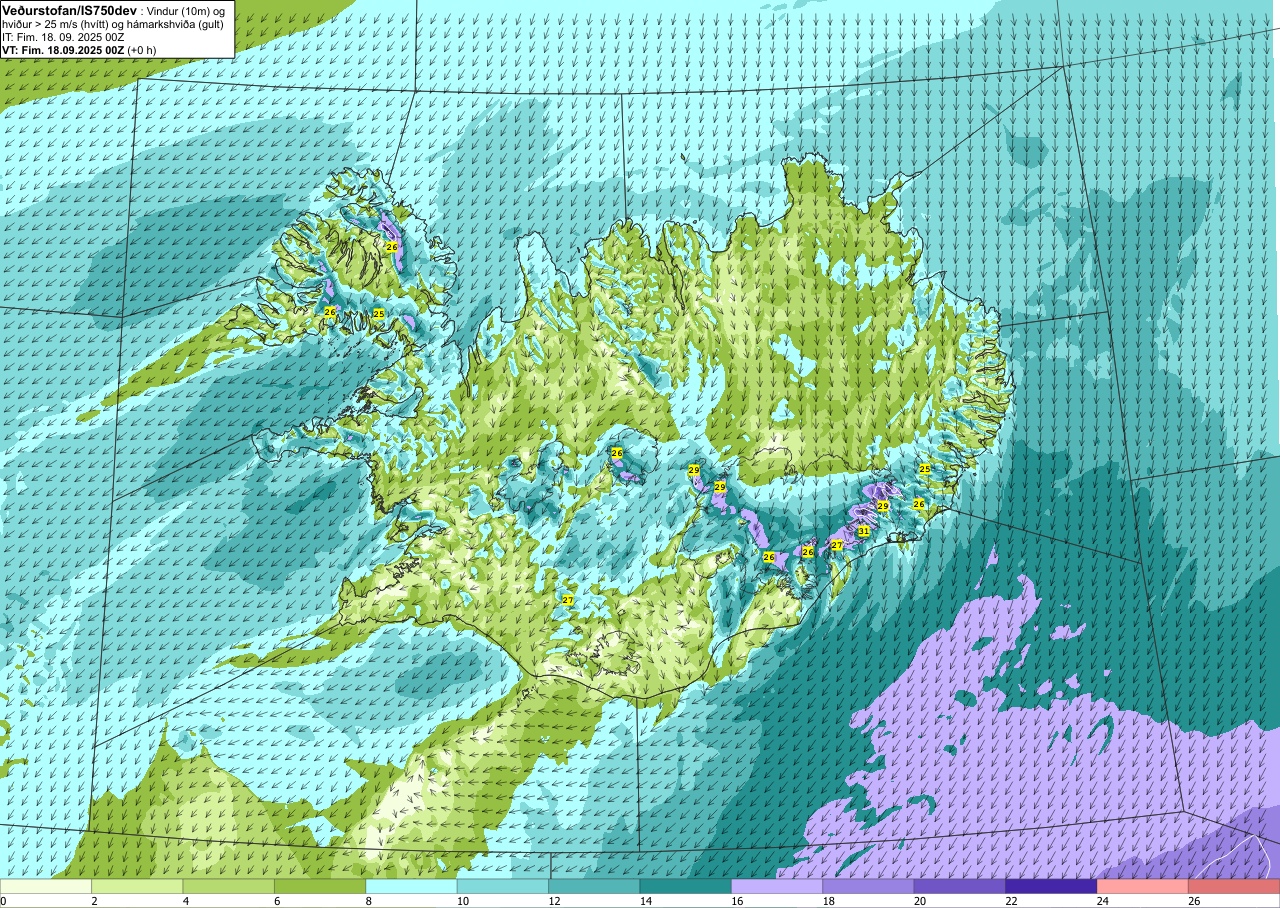Viewport: 1280px width, 908px height.
Task: Click the bold 'VT: Fim. 18.09.2025 00Z' line
Action: coord(65,50)
